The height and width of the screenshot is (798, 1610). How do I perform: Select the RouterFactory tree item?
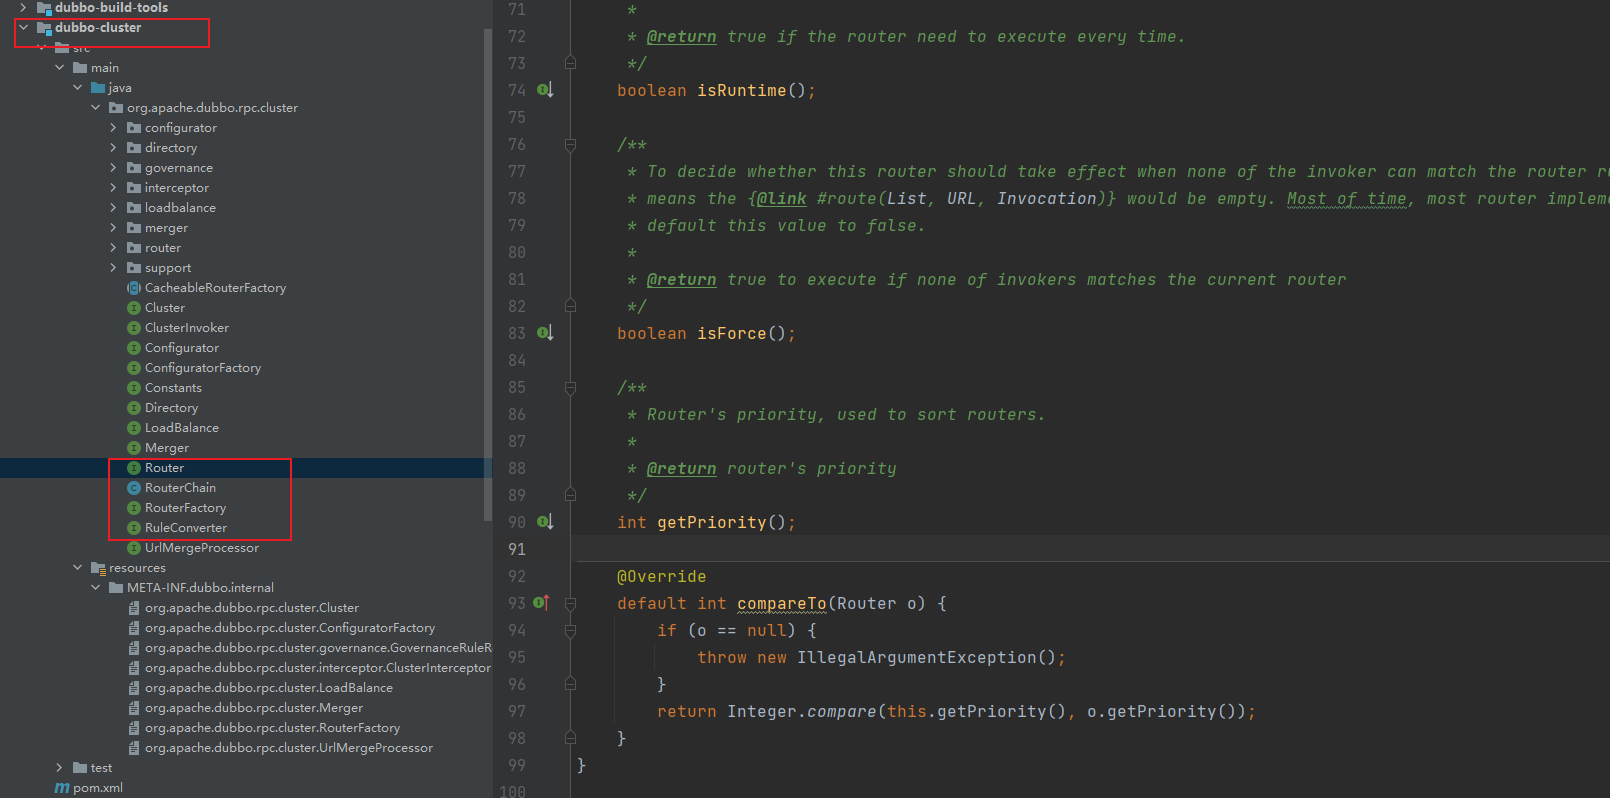pos(186,508)
